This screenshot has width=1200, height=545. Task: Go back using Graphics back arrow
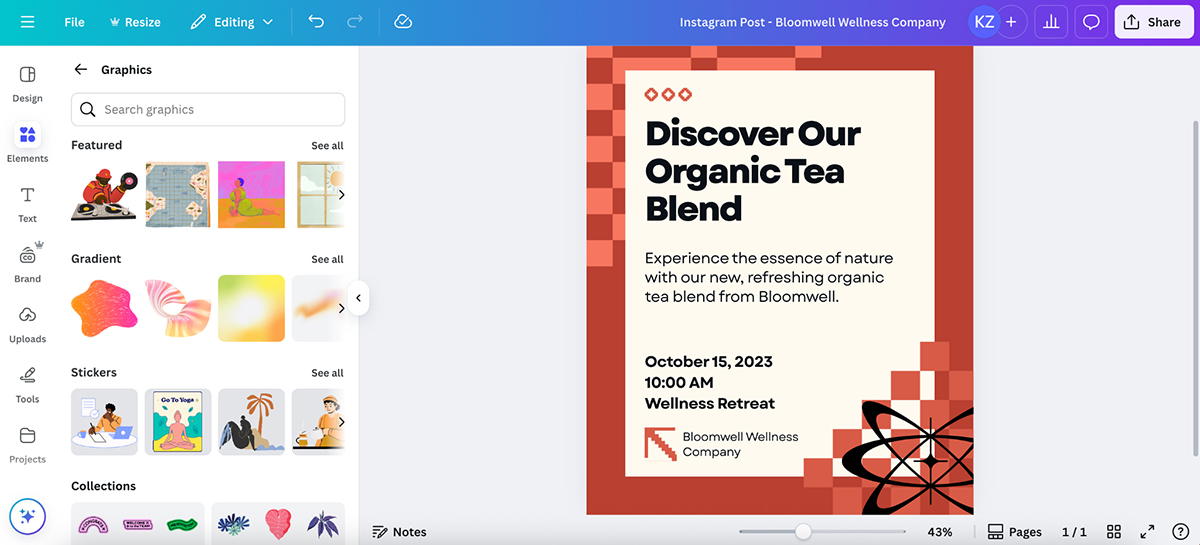tap(81, 70)
